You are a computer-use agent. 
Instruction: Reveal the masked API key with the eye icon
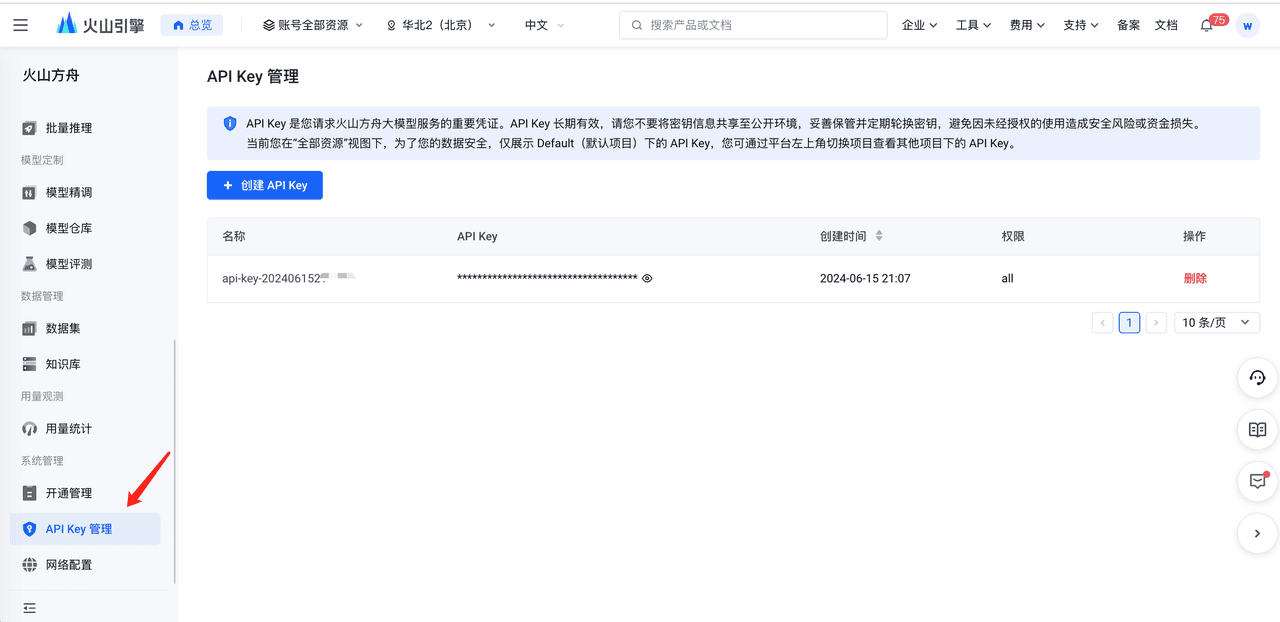(x=647, y=278)
